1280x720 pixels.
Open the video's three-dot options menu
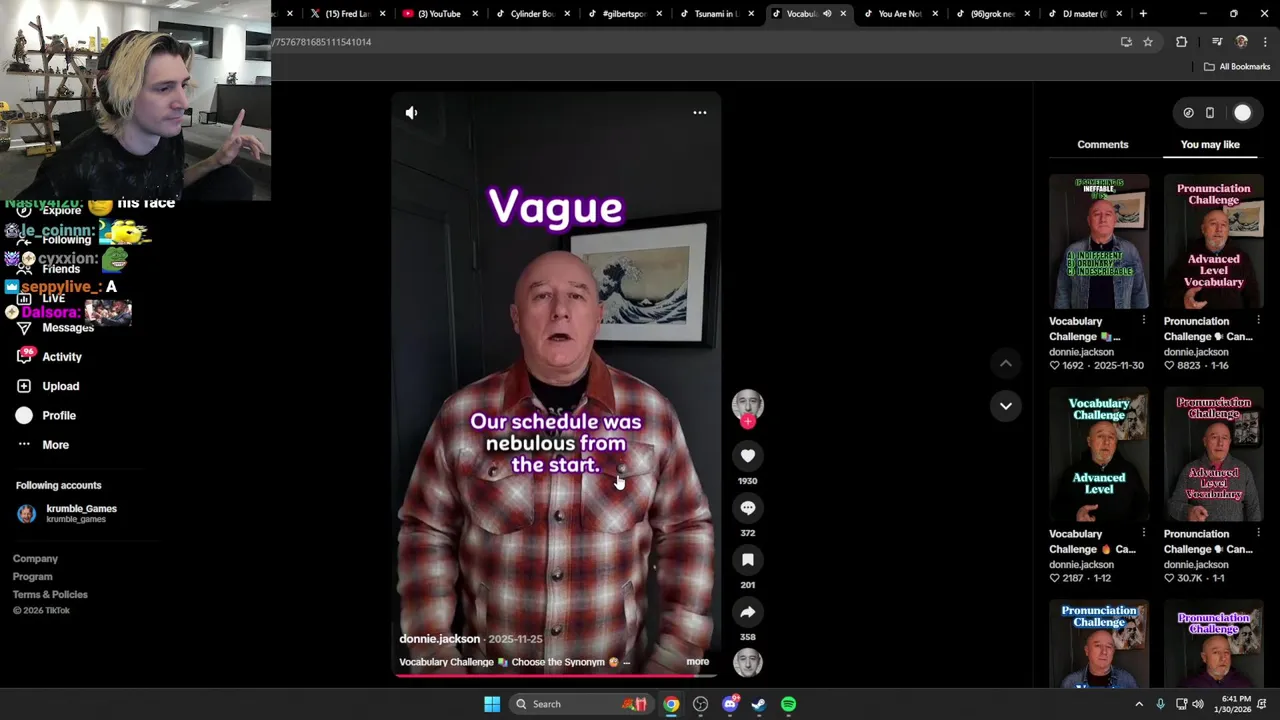click(x=700, y=112)
